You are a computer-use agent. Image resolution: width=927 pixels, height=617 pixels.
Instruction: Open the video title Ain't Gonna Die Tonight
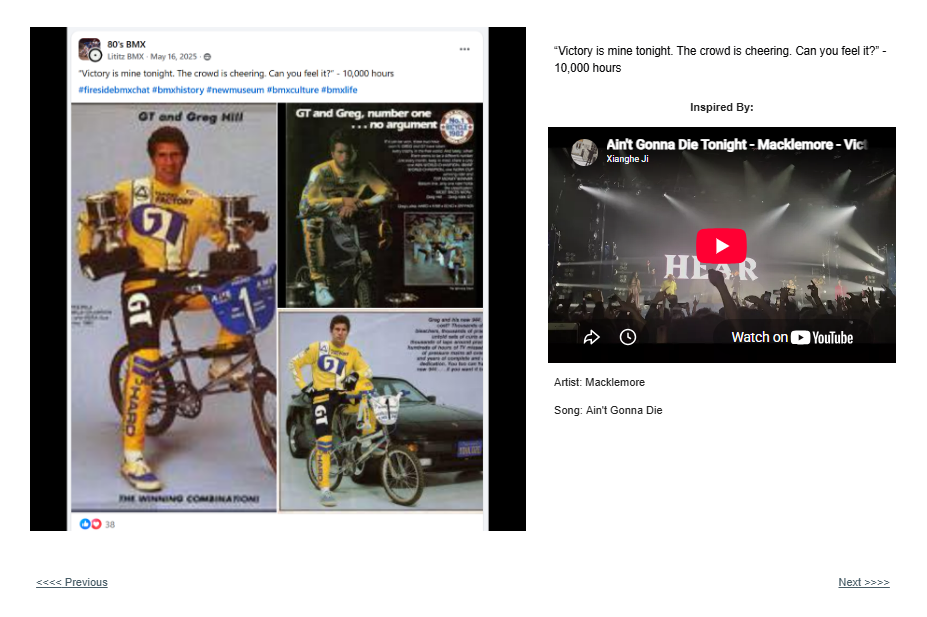[x=736, y=144]
